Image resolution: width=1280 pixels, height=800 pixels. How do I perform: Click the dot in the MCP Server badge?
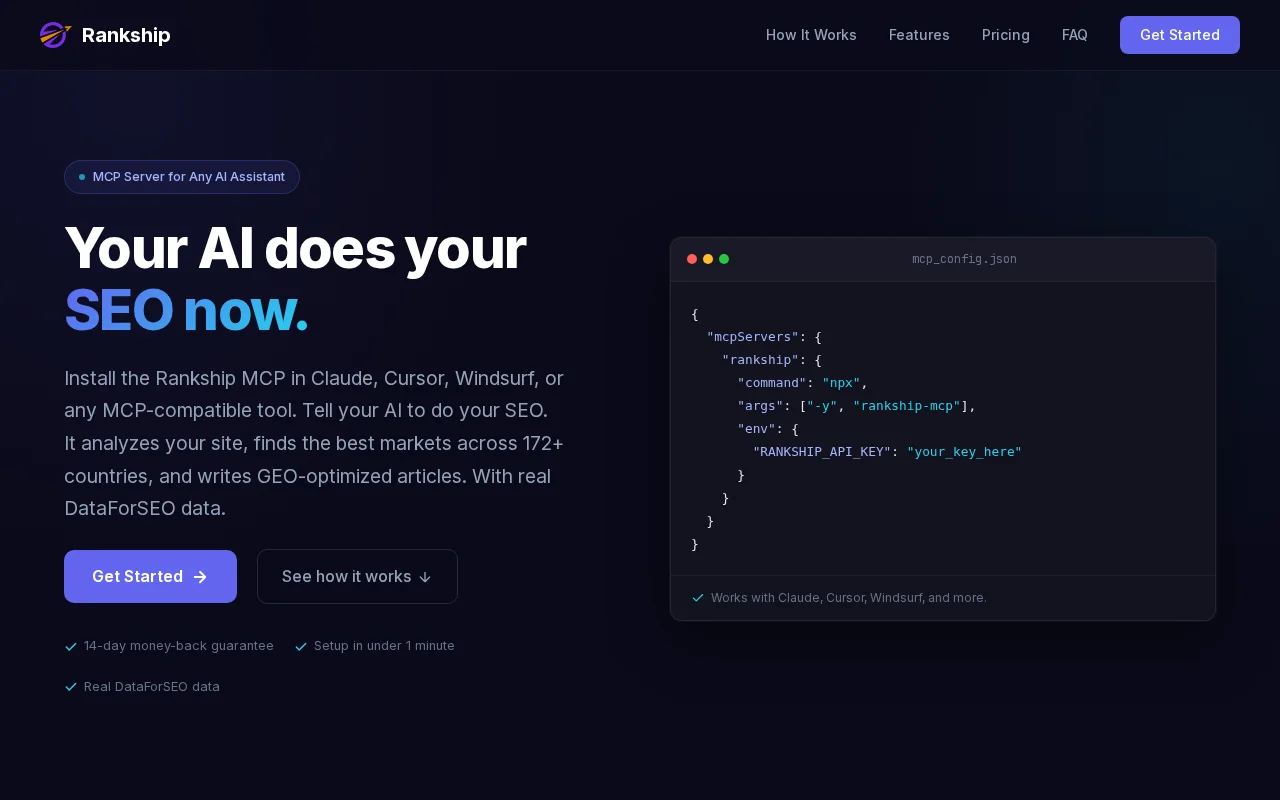pos(82,177)
